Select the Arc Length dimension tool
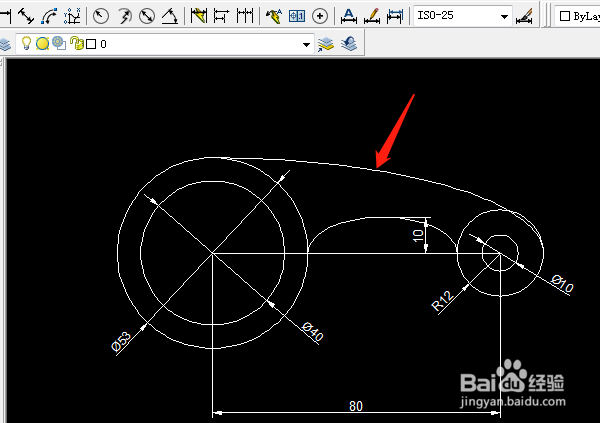600x423 pixels. (49, 16)
